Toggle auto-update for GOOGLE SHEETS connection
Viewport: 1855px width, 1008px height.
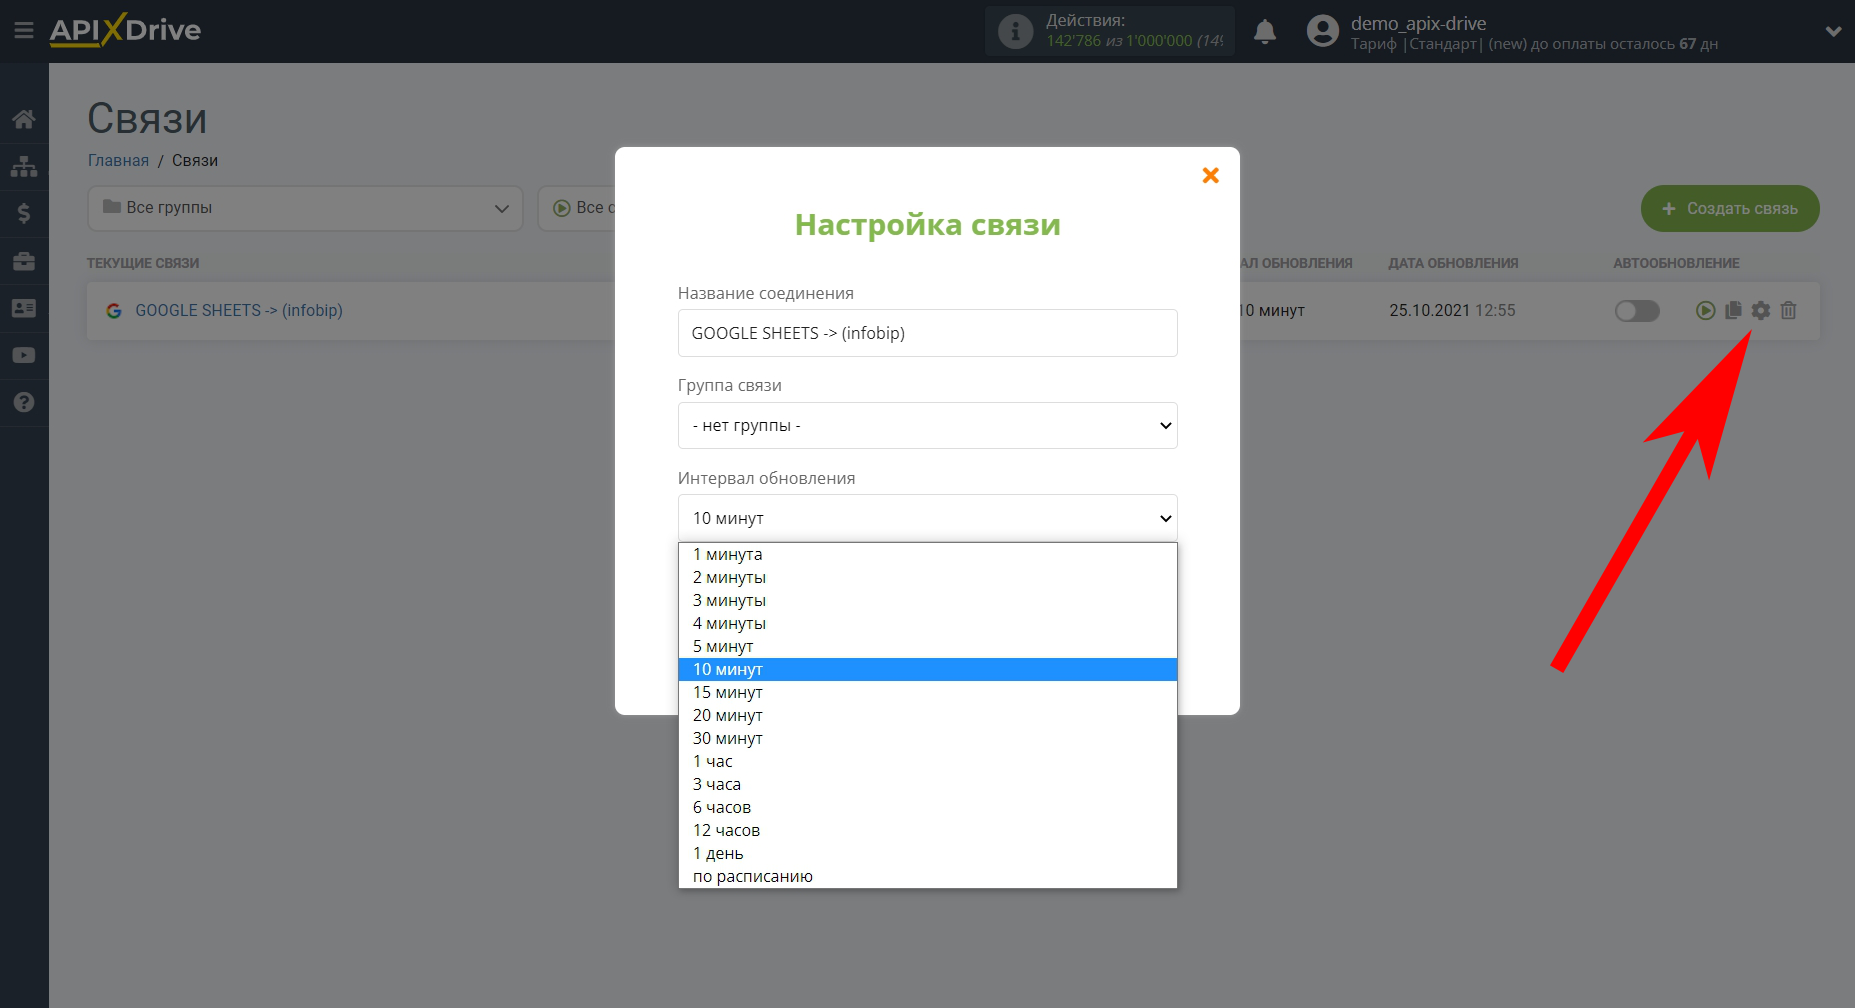[1637, 311]
